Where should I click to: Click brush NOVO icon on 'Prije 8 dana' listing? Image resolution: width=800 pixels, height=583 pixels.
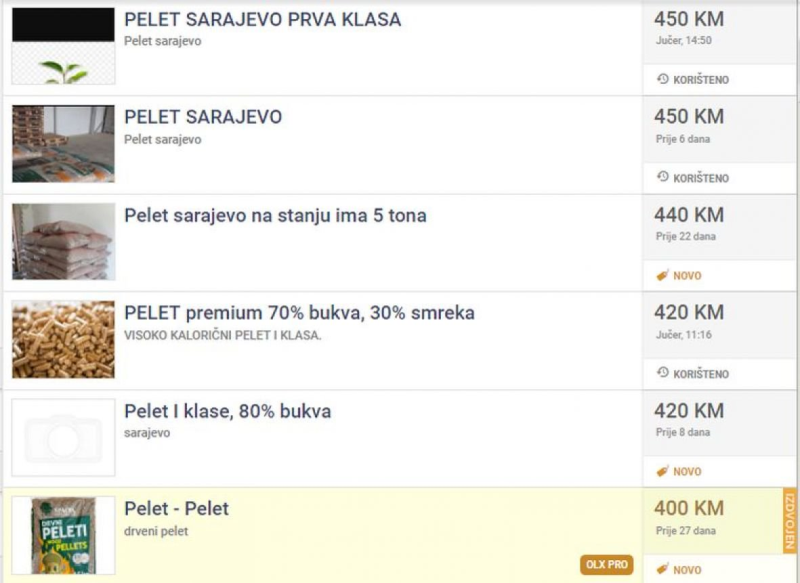(662, 471)
